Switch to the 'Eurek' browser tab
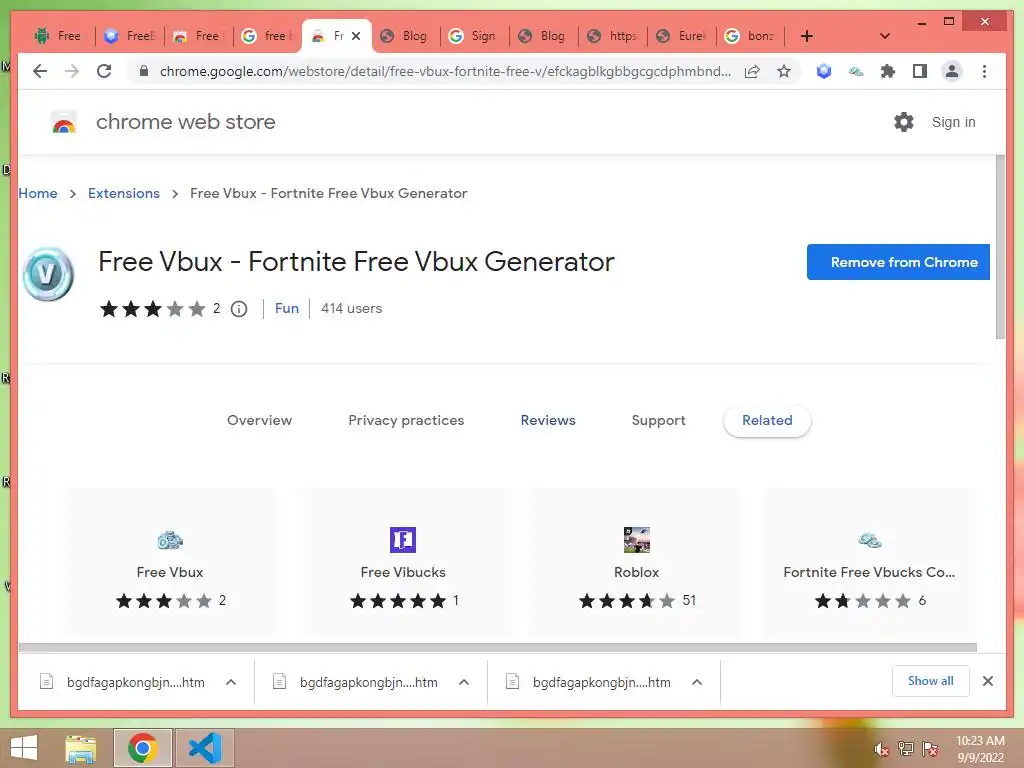The image size is (1024, 768). (681, 36)
